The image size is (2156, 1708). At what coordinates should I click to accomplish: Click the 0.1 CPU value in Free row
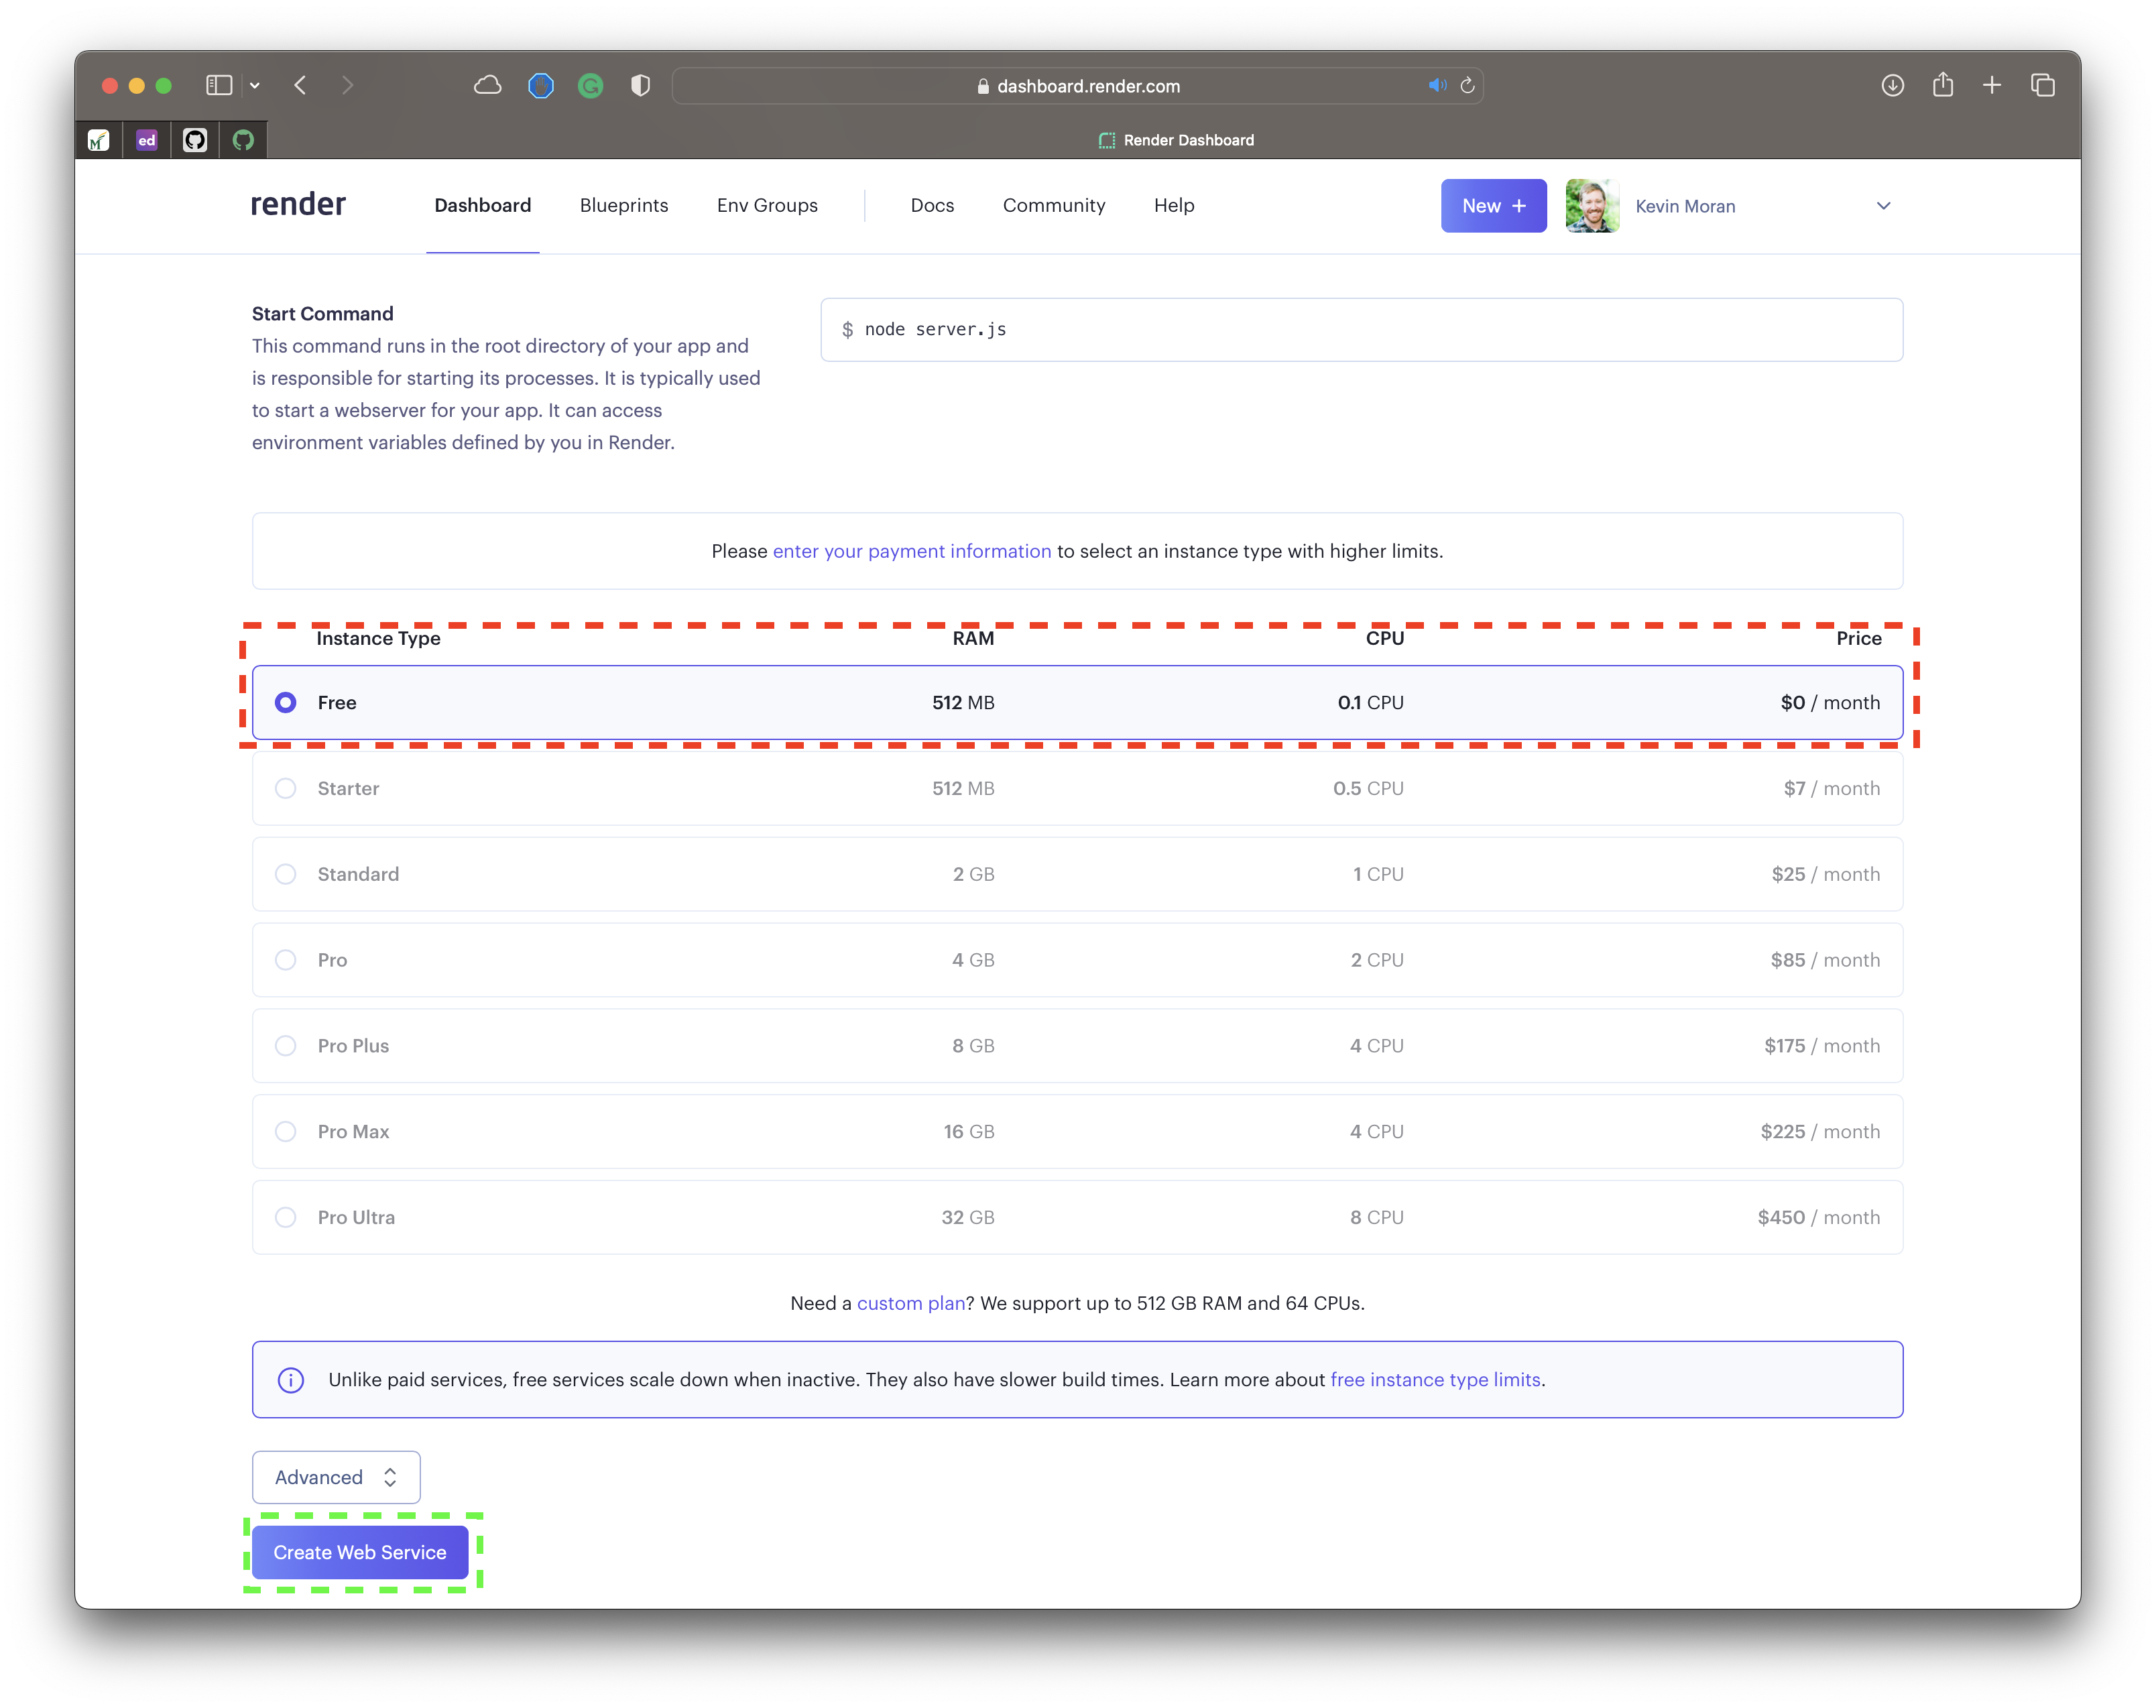1371,703
